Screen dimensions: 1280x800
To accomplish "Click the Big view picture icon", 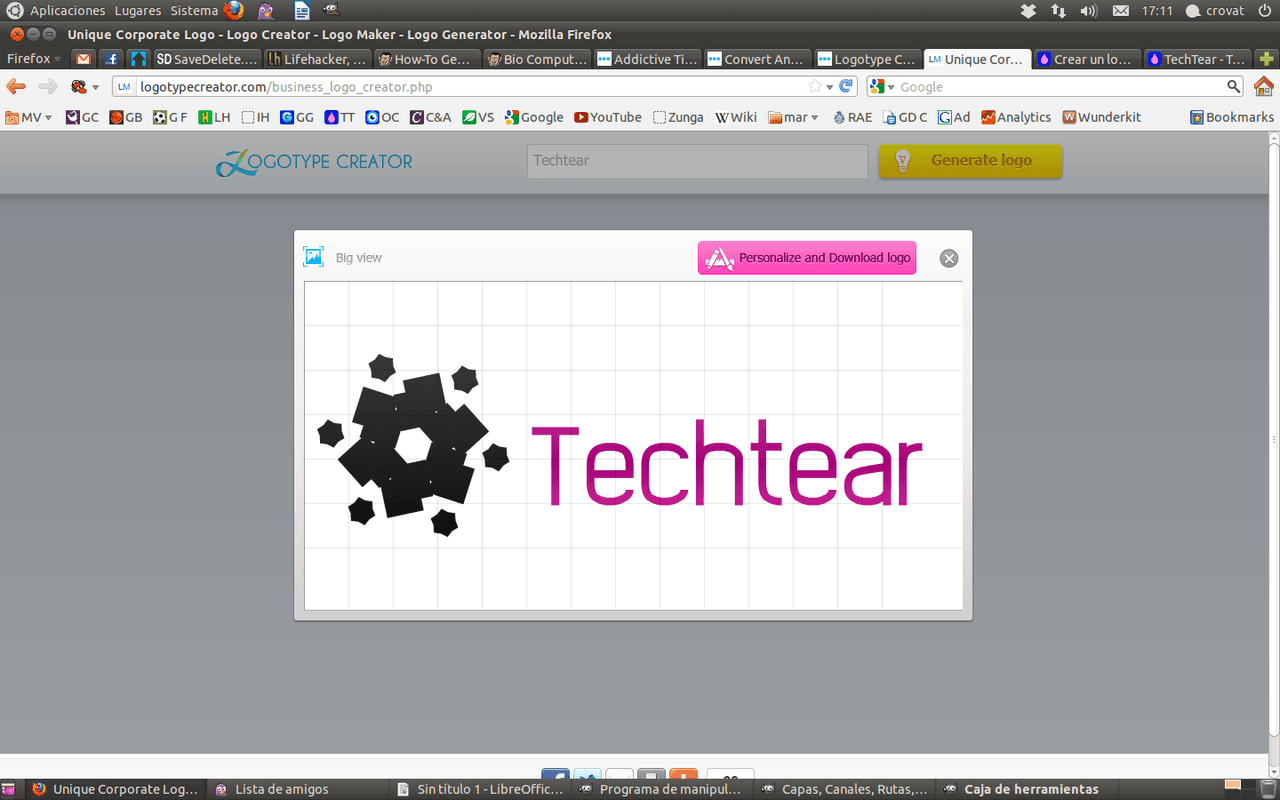I will click(x=313, y=257).
